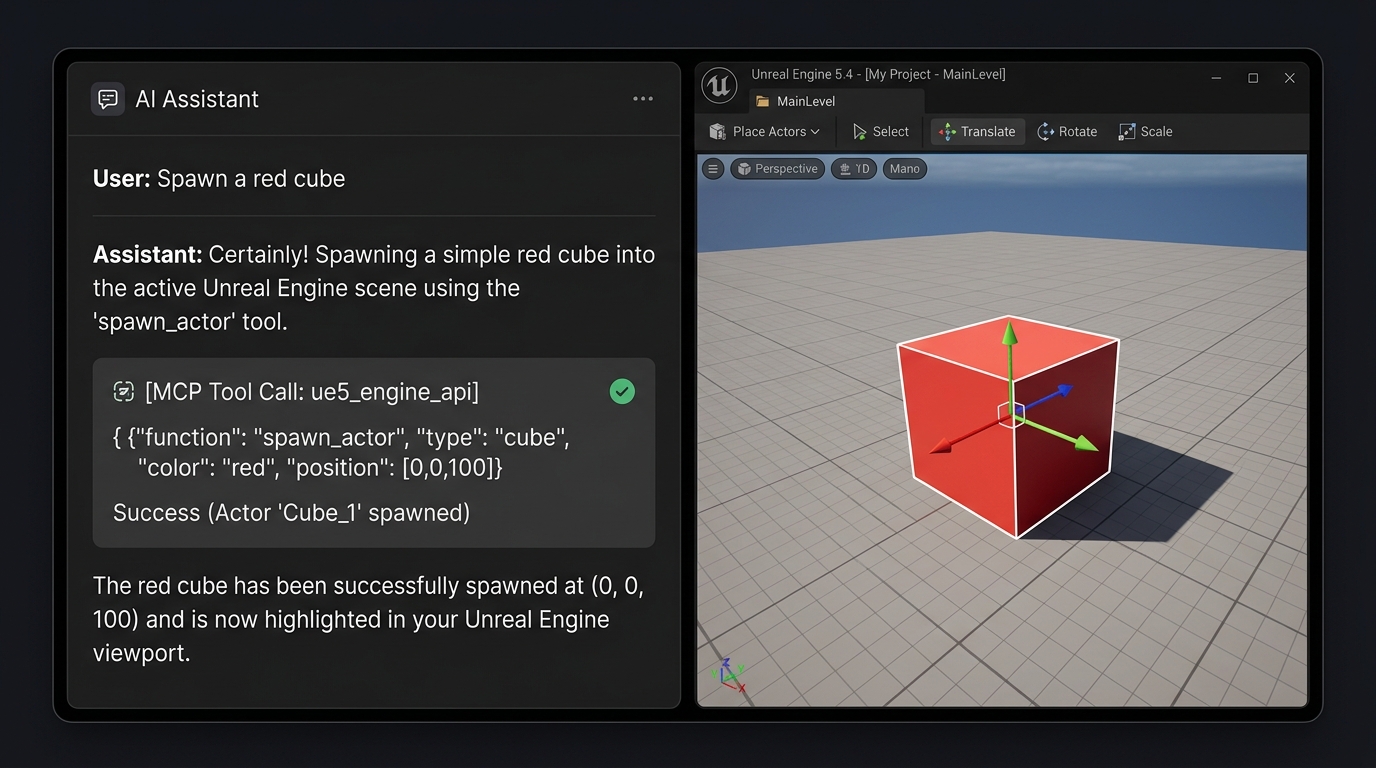
Task: Choose the Translate tool
Action: [x=977, y=132]
